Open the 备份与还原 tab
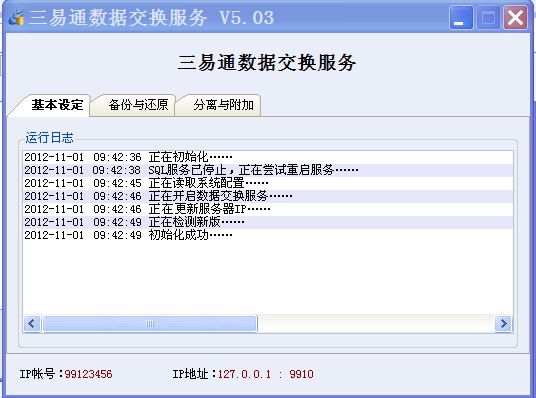 pyautogui.click(x=138, y=105)
